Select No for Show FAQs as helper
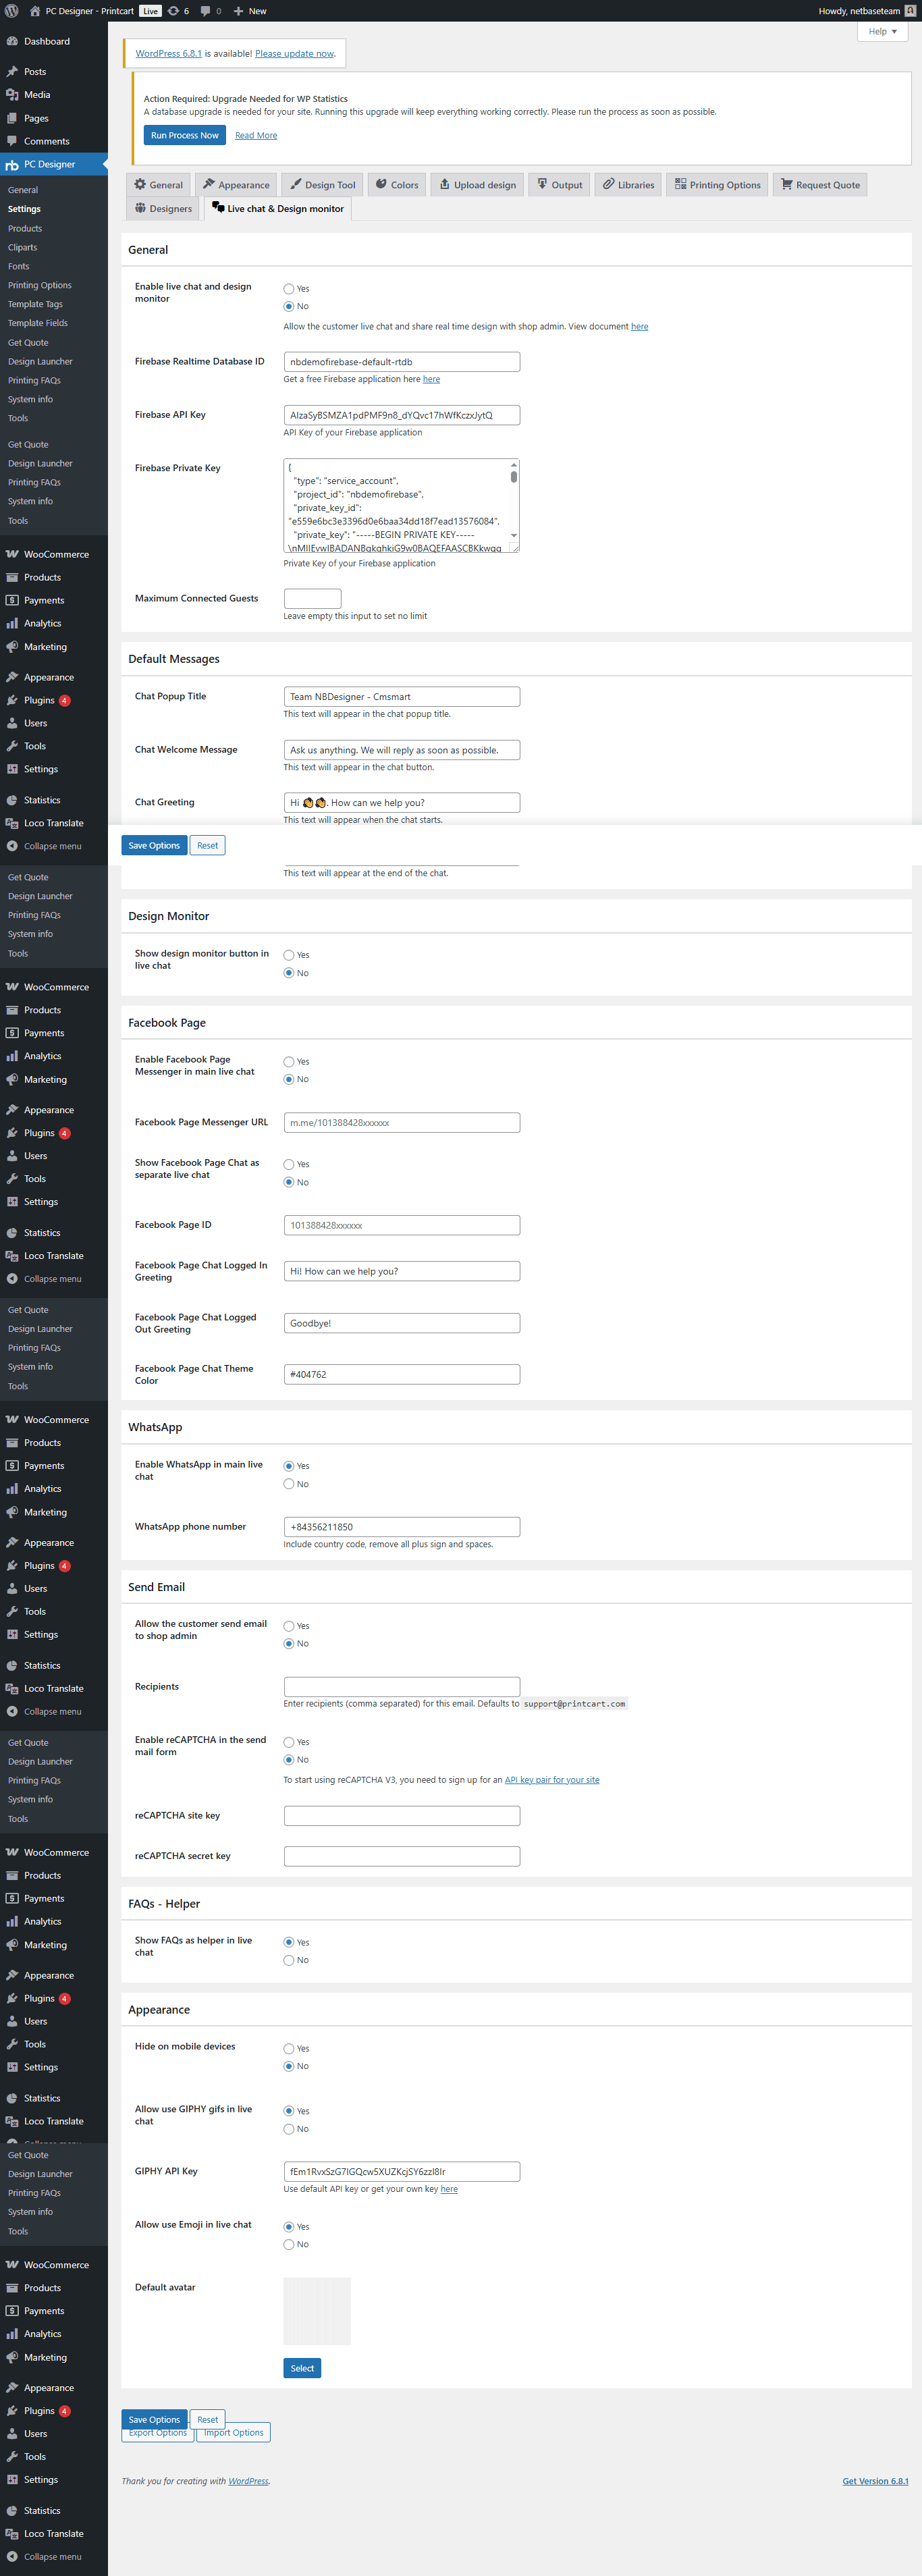This screenshot has height=2576, width=922. pyautogui.click(x=289, y=1960)
